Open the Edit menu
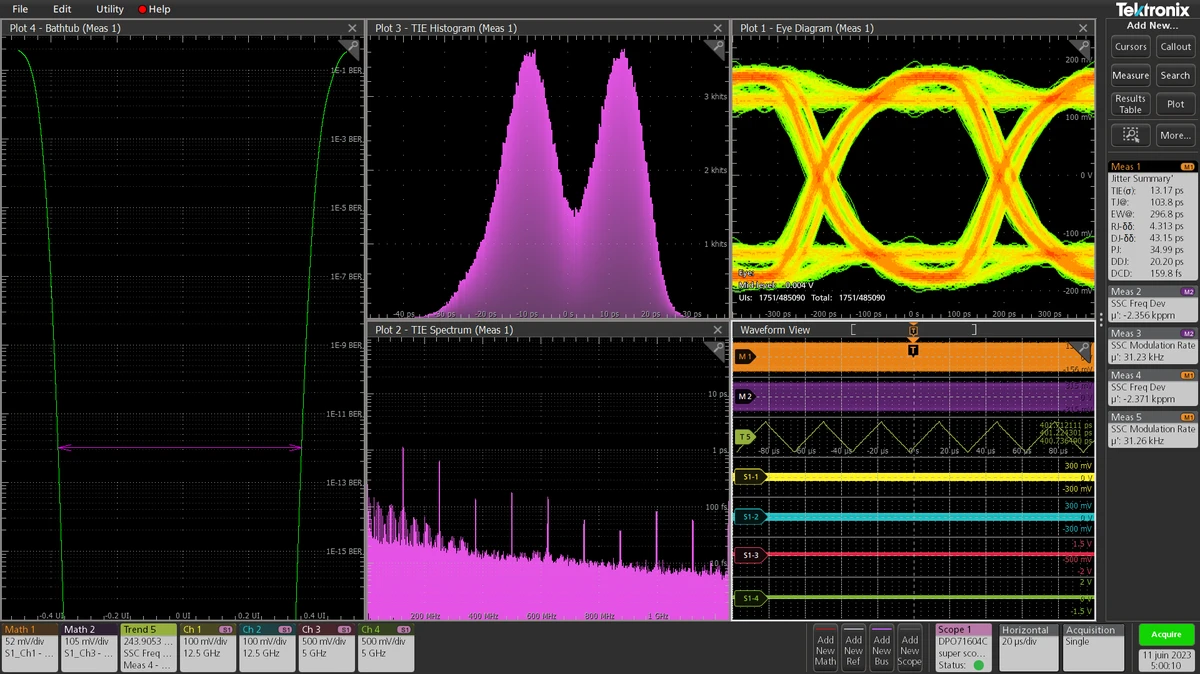 coord(62,9)
